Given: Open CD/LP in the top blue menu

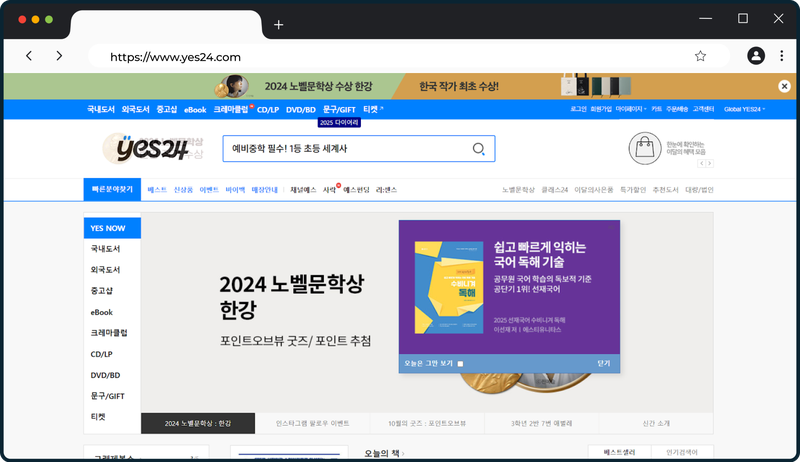Looking at the screenshot, I should [x=268, y=110].
